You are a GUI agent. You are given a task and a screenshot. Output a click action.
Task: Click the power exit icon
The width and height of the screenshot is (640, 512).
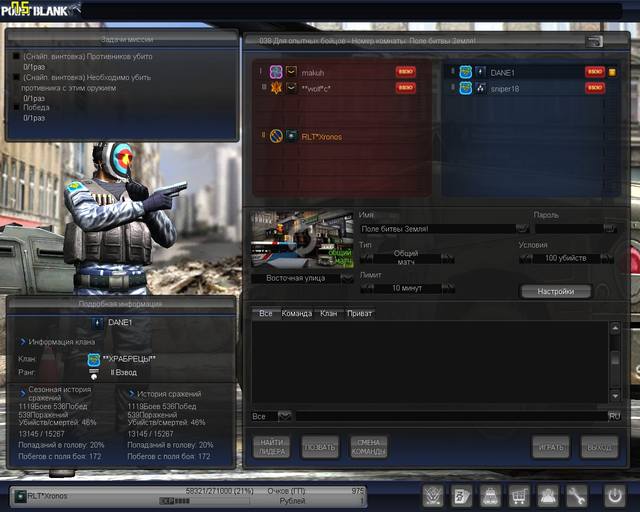tap(615, 496)
